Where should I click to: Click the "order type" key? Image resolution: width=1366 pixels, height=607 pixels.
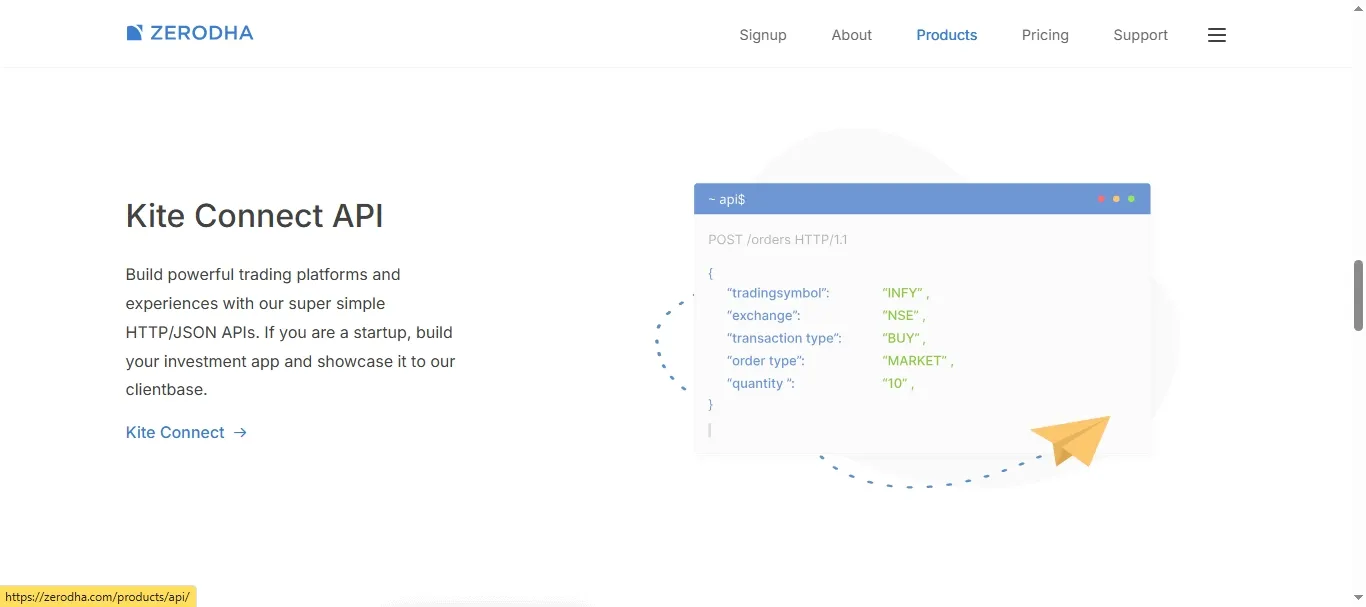(x=766, y=361)
